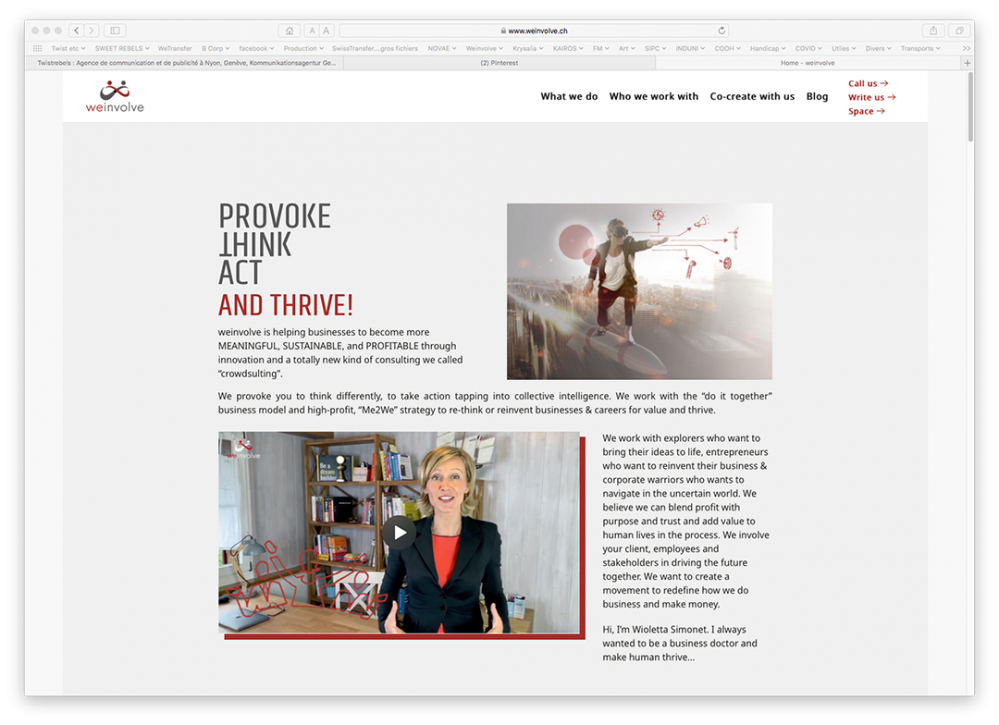
Task: Open a new tab with plus icon
Action: (966, 63)
